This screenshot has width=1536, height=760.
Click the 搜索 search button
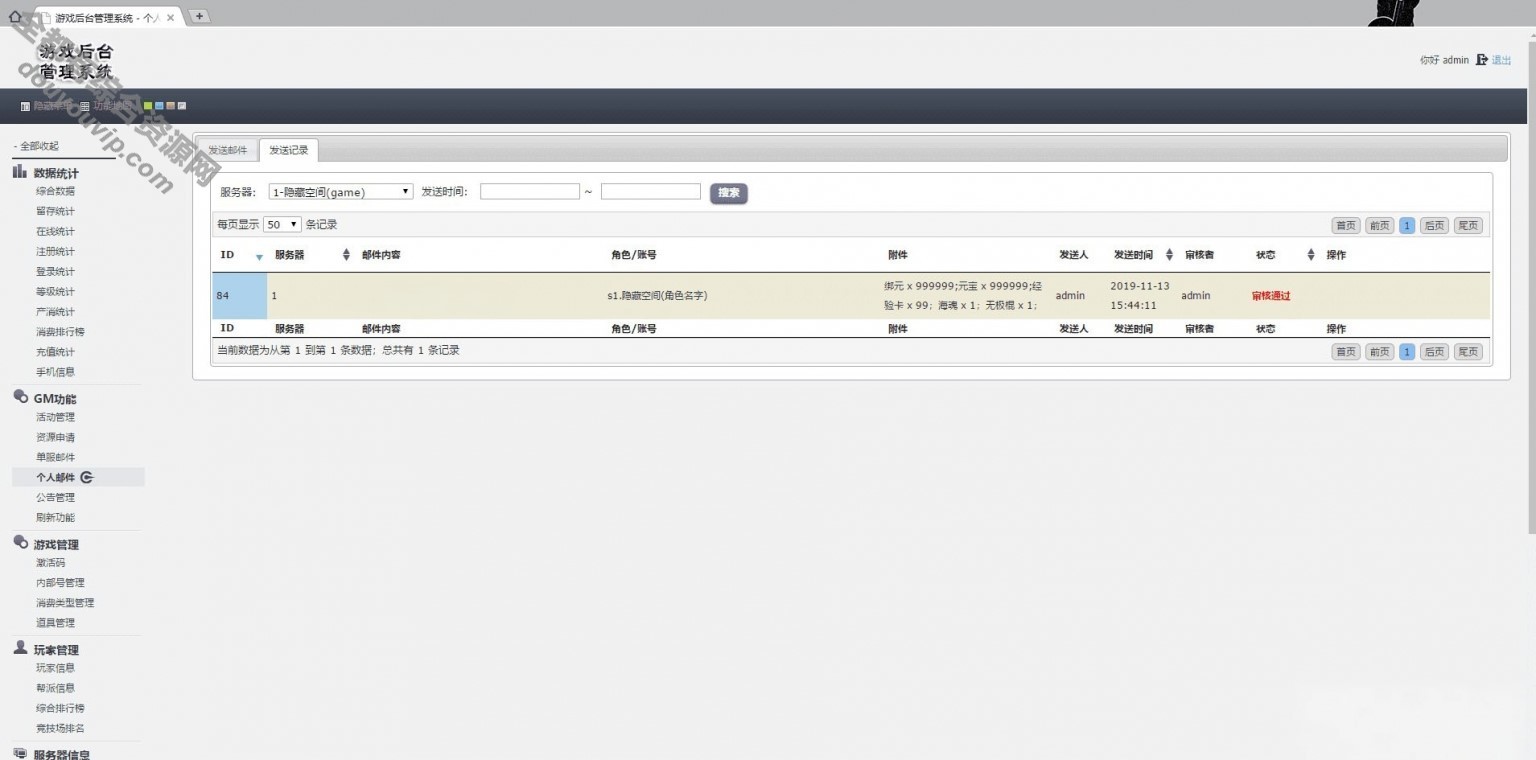pos(729,193)
